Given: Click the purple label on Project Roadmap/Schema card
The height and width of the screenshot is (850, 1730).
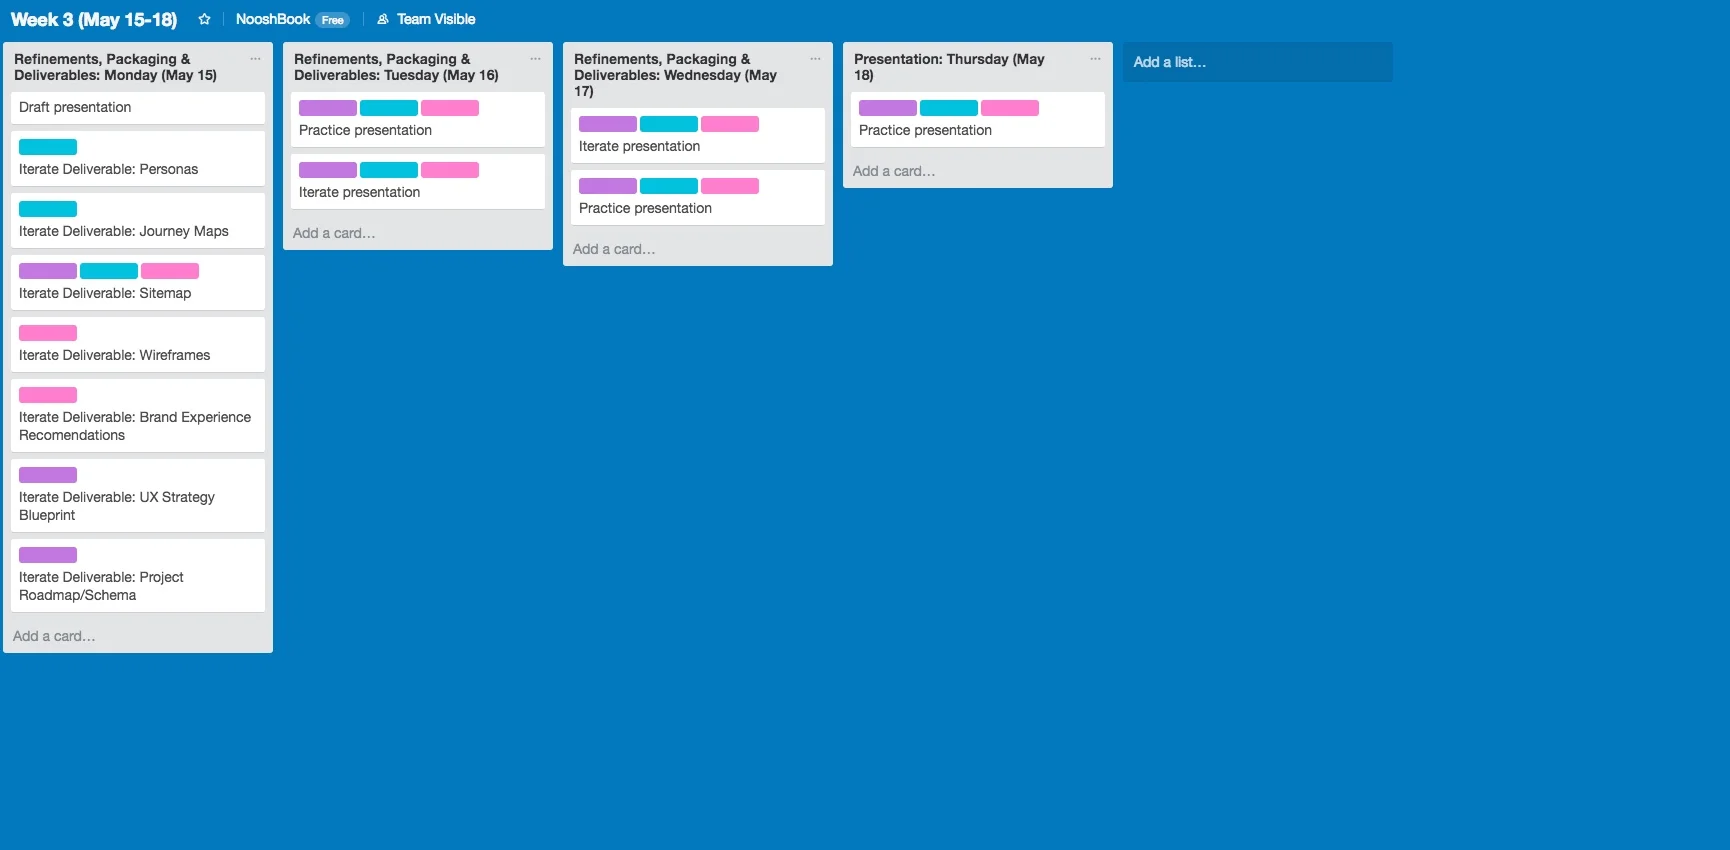Looking at the screenshot, I should click(48, 555).
